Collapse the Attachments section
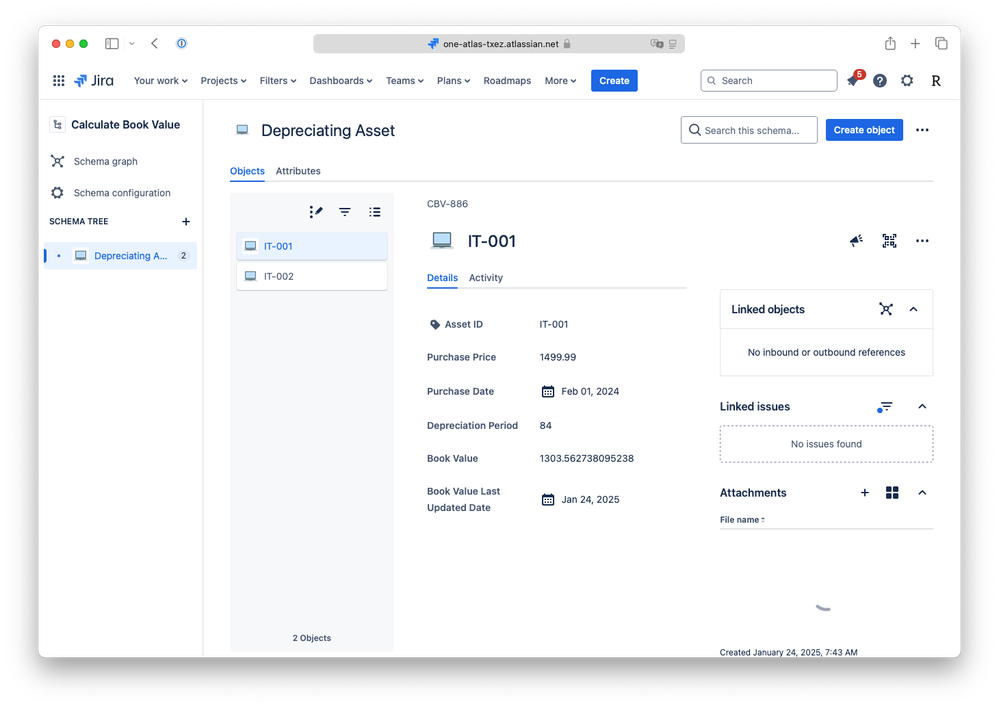Image resolution: width=999 pixels, height=708 pixels. point(922,493)
